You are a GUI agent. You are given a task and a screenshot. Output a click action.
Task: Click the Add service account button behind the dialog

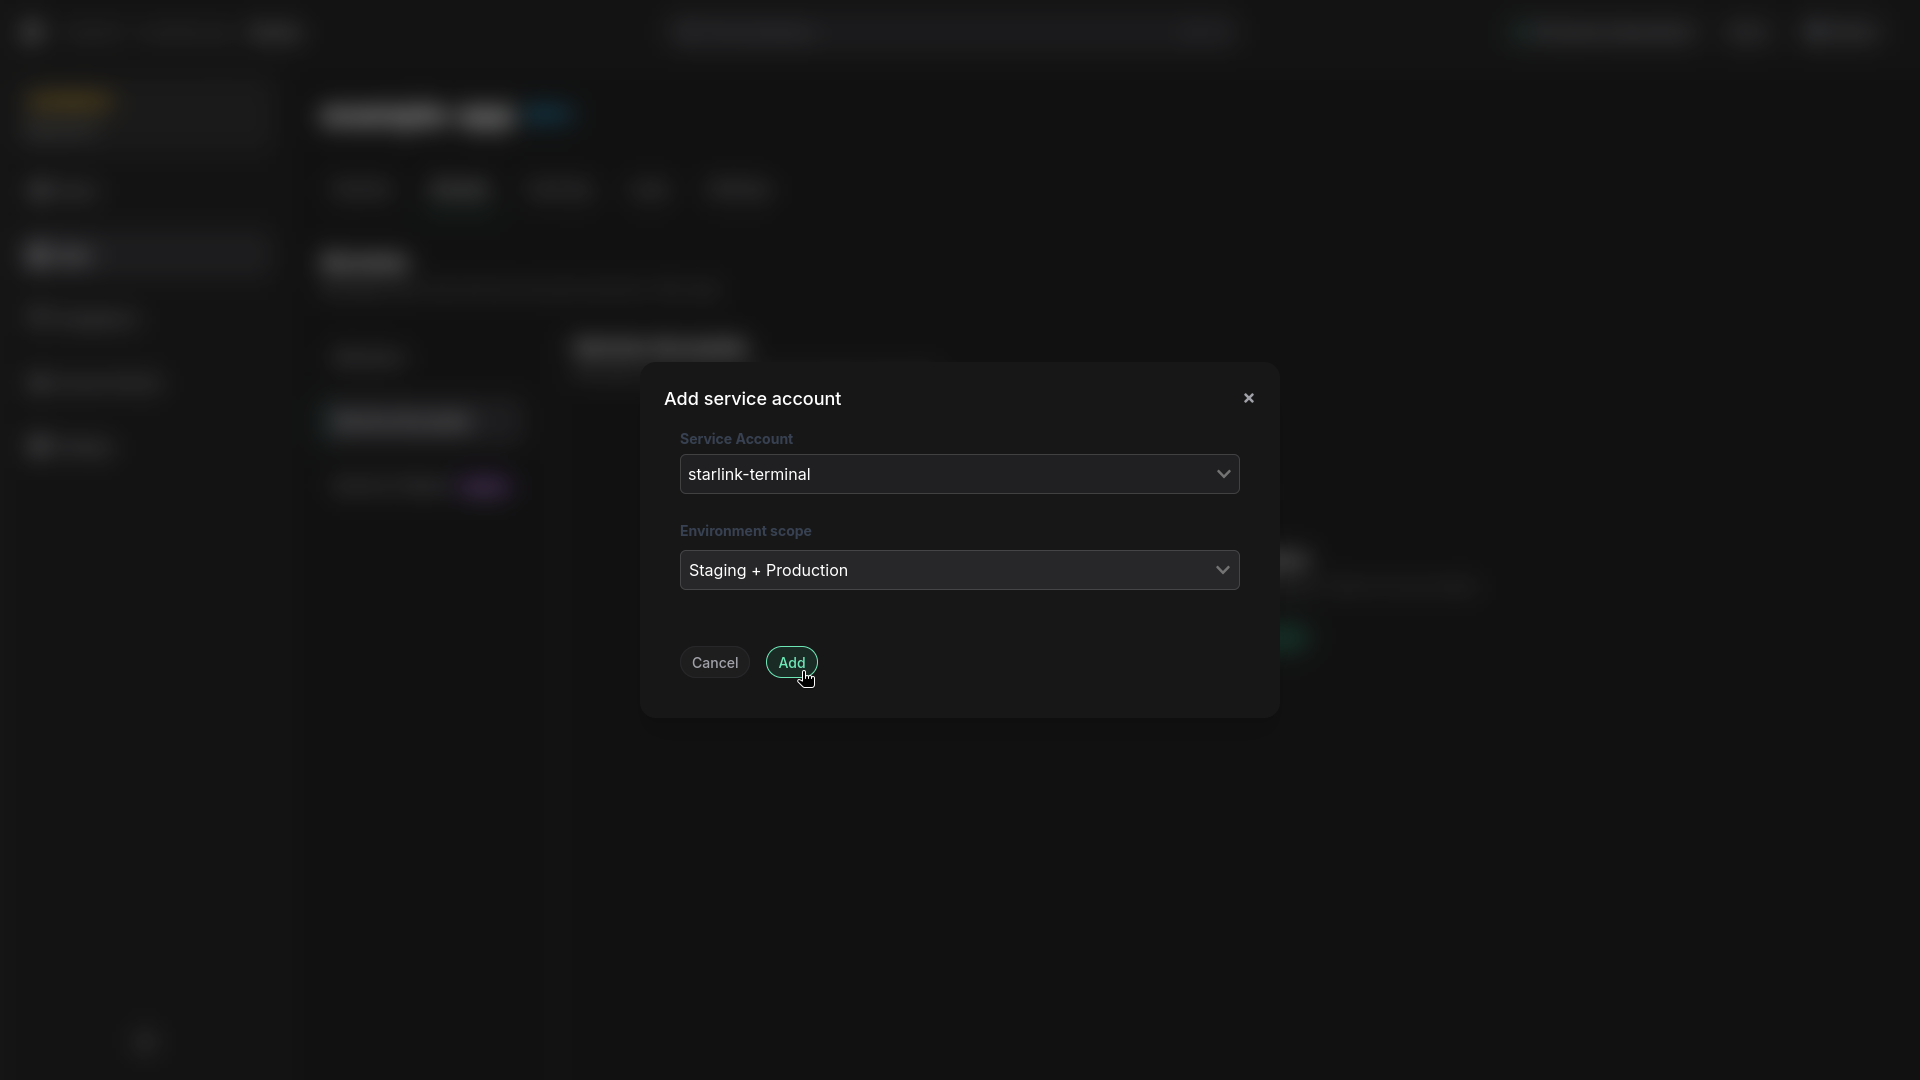659,347
